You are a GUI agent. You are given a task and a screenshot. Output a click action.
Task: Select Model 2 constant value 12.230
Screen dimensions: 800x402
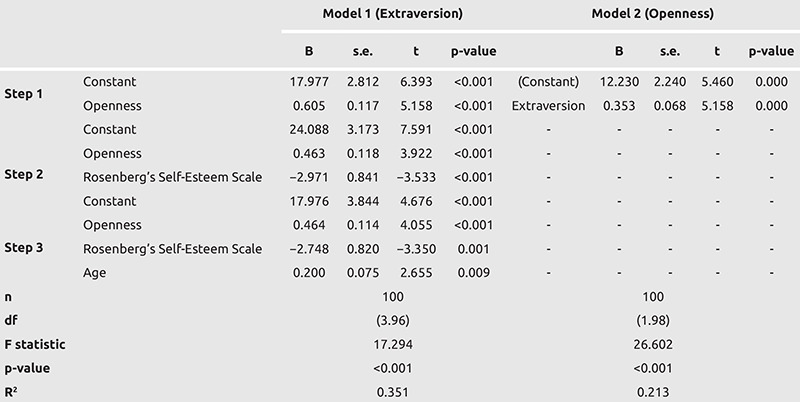point(618,82)
